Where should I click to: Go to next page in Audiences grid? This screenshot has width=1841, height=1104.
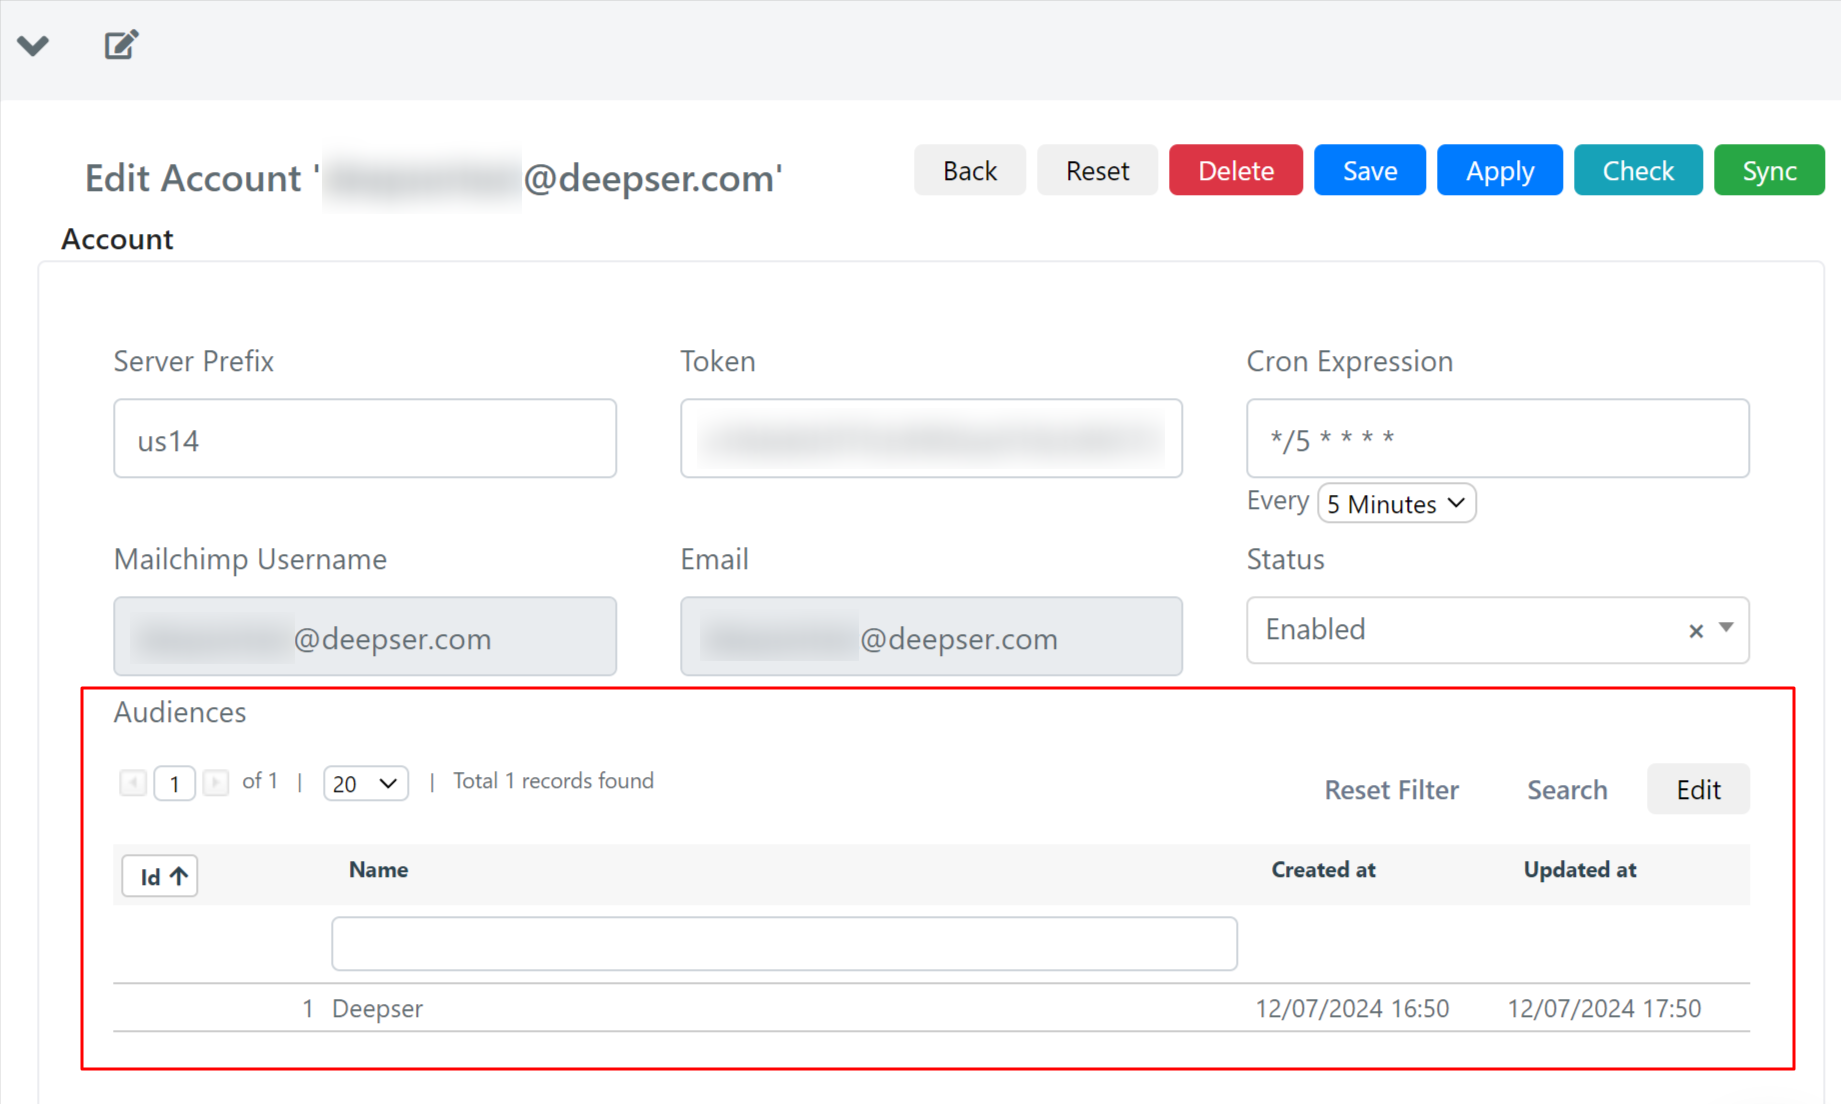click(215, 782)
